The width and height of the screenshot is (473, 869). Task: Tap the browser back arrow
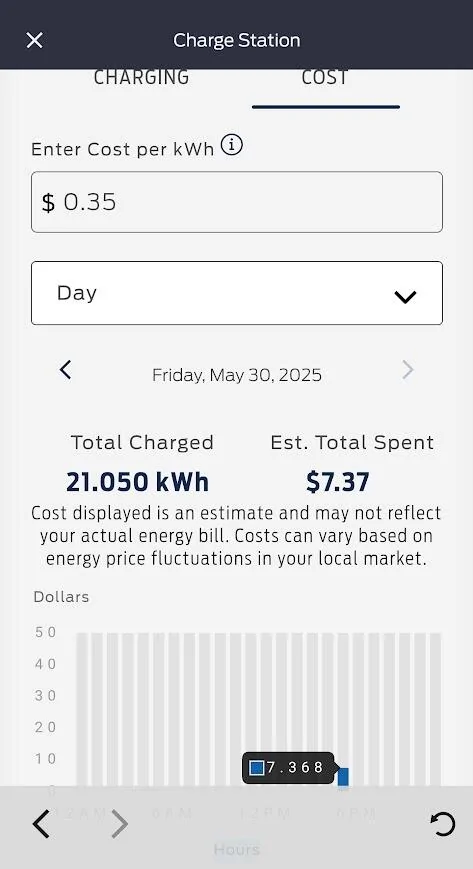click(41, 824)
